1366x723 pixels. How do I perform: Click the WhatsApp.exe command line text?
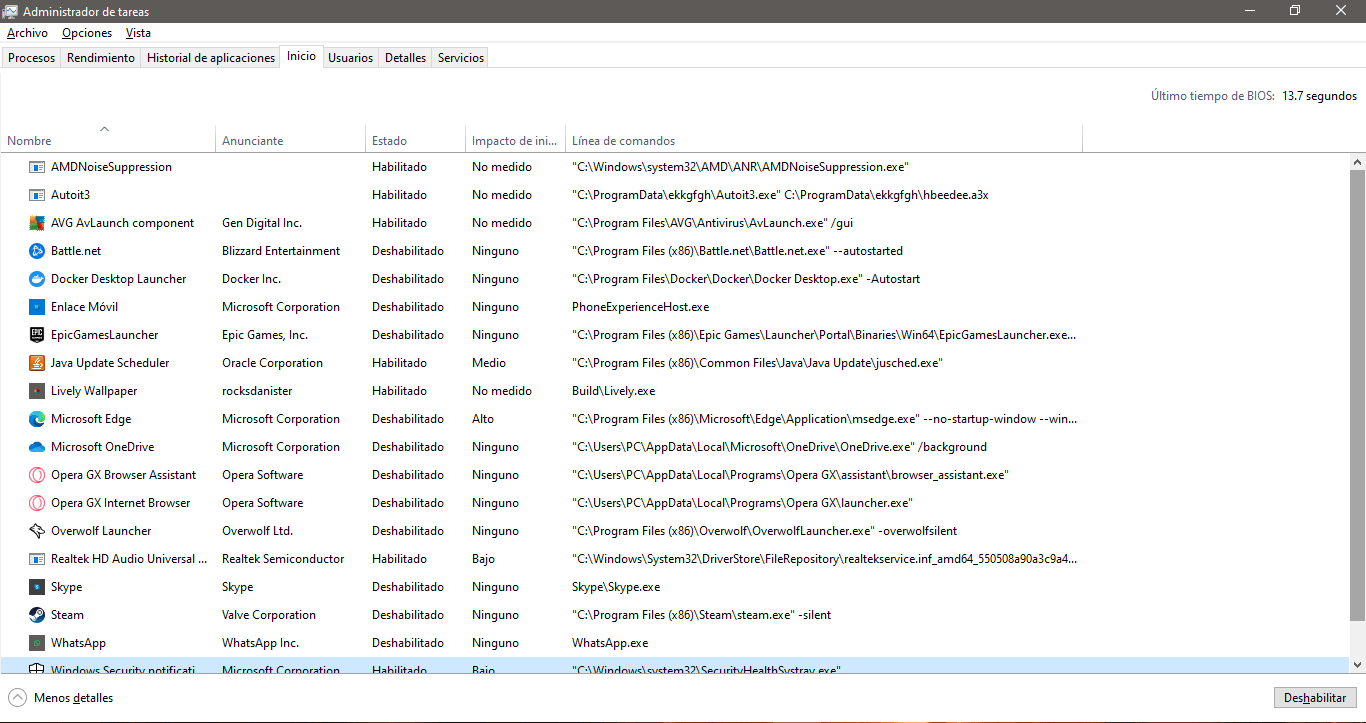point(610,643)
